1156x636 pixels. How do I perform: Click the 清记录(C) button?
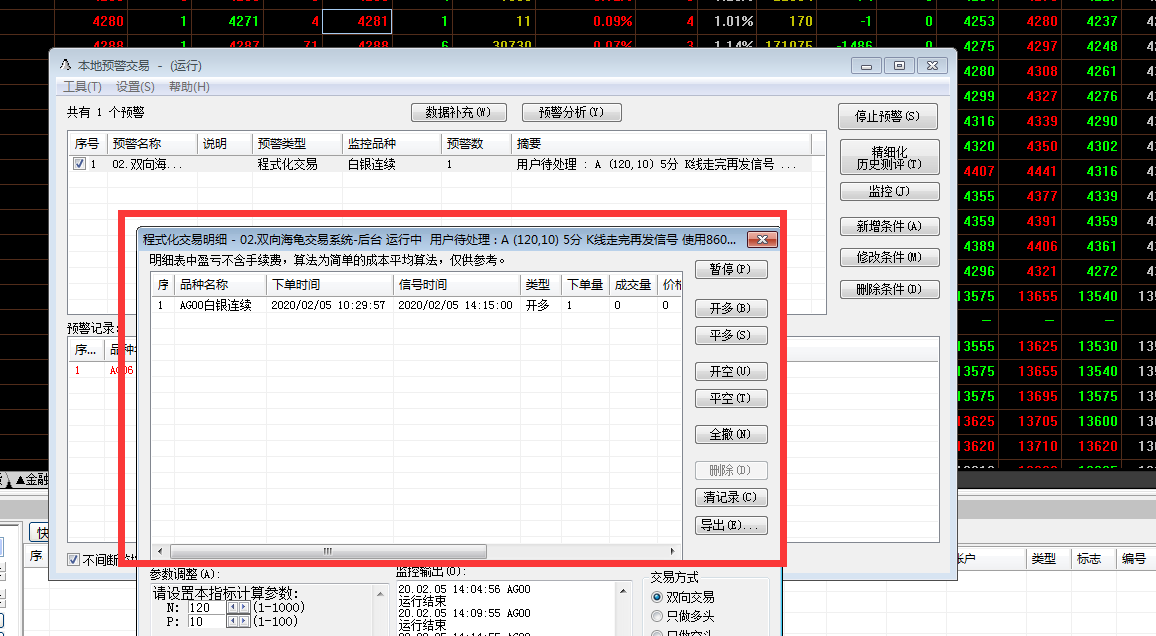pos(731,497)
